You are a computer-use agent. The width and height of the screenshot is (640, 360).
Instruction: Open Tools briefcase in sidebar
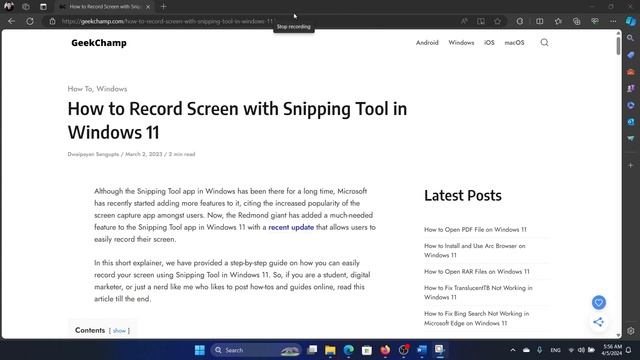(631, 72)
